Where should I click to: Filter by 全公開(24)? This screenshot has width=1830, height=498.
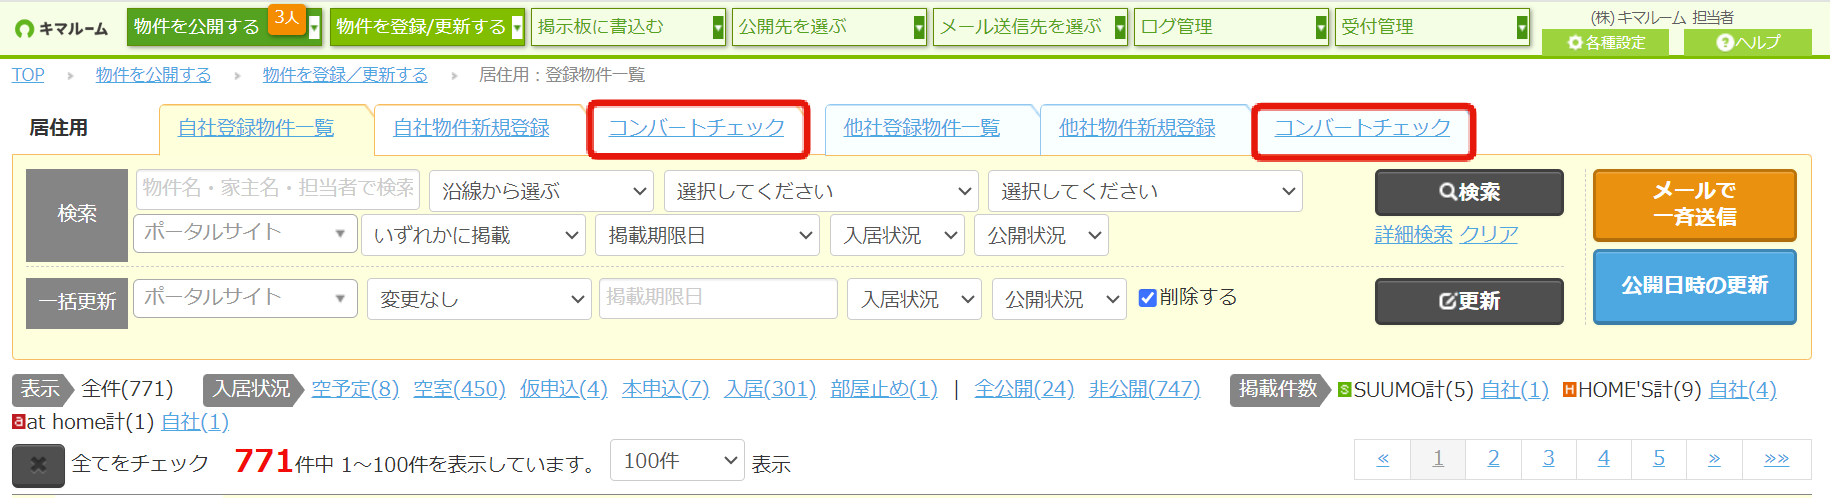click(1024, 389)
